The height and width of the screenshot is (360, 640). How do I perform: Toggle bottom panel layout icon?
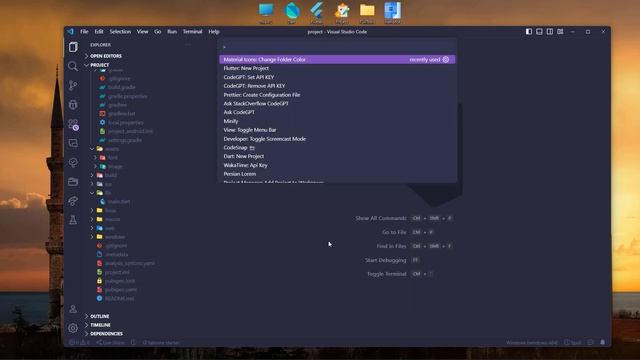(x=539, y=31)
